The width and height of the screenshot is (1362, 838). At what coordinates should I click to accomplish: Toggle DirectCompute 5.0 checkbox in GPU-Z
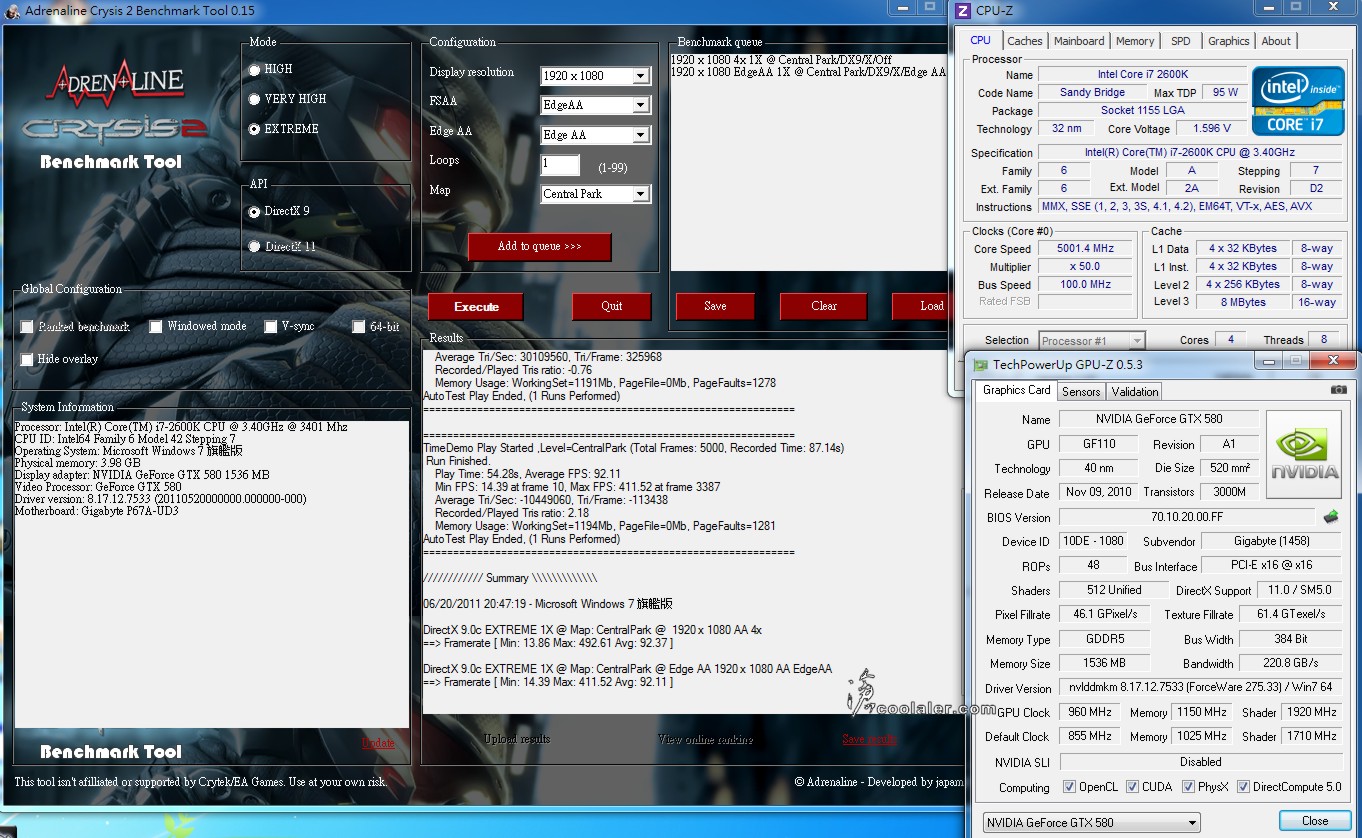coord(1243,787)
